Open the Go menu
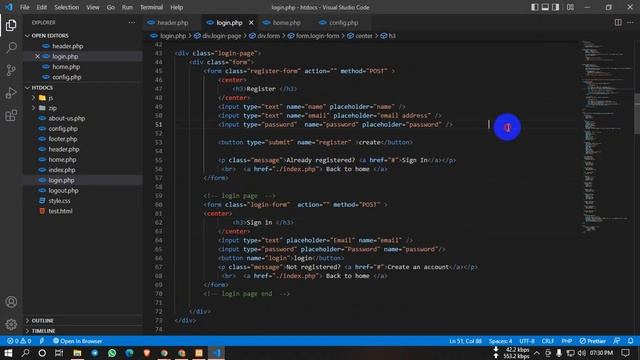The height and width of the screenshot is (360, 640). click(x=111, y=7)
